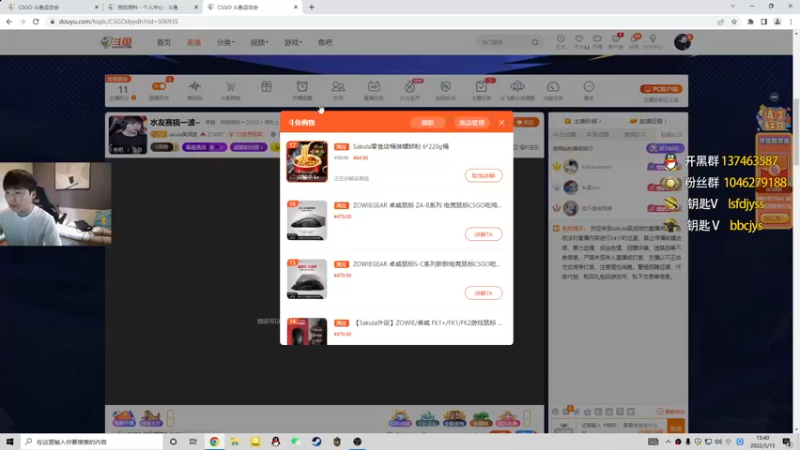800x450 pixels.
Task: Click the Douyu logo in site header
Action: click(116, 42)
